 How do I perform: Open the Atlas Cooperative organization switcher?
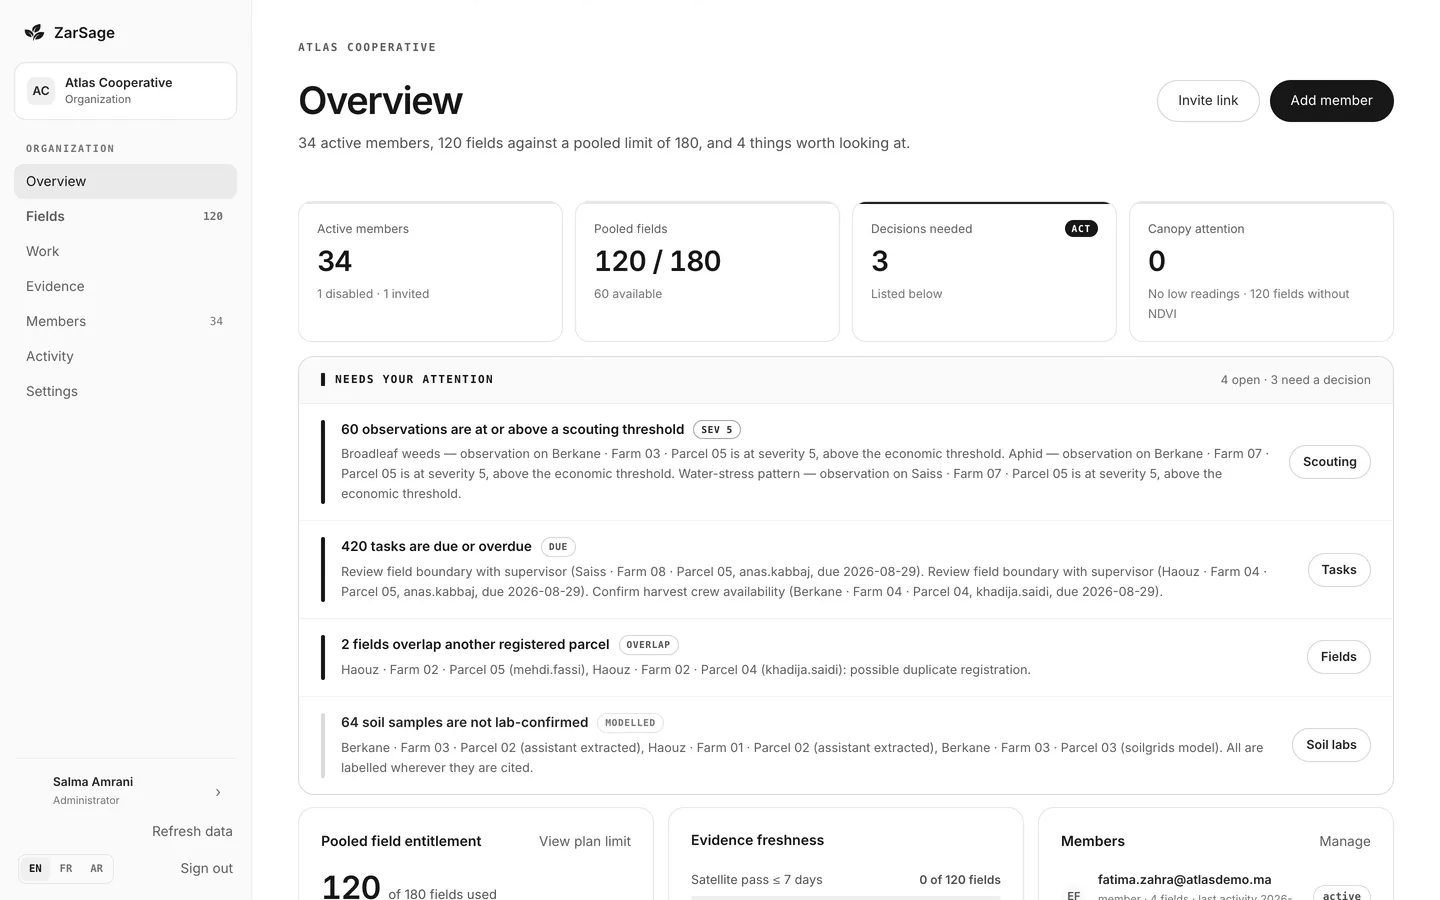(125, 91)
